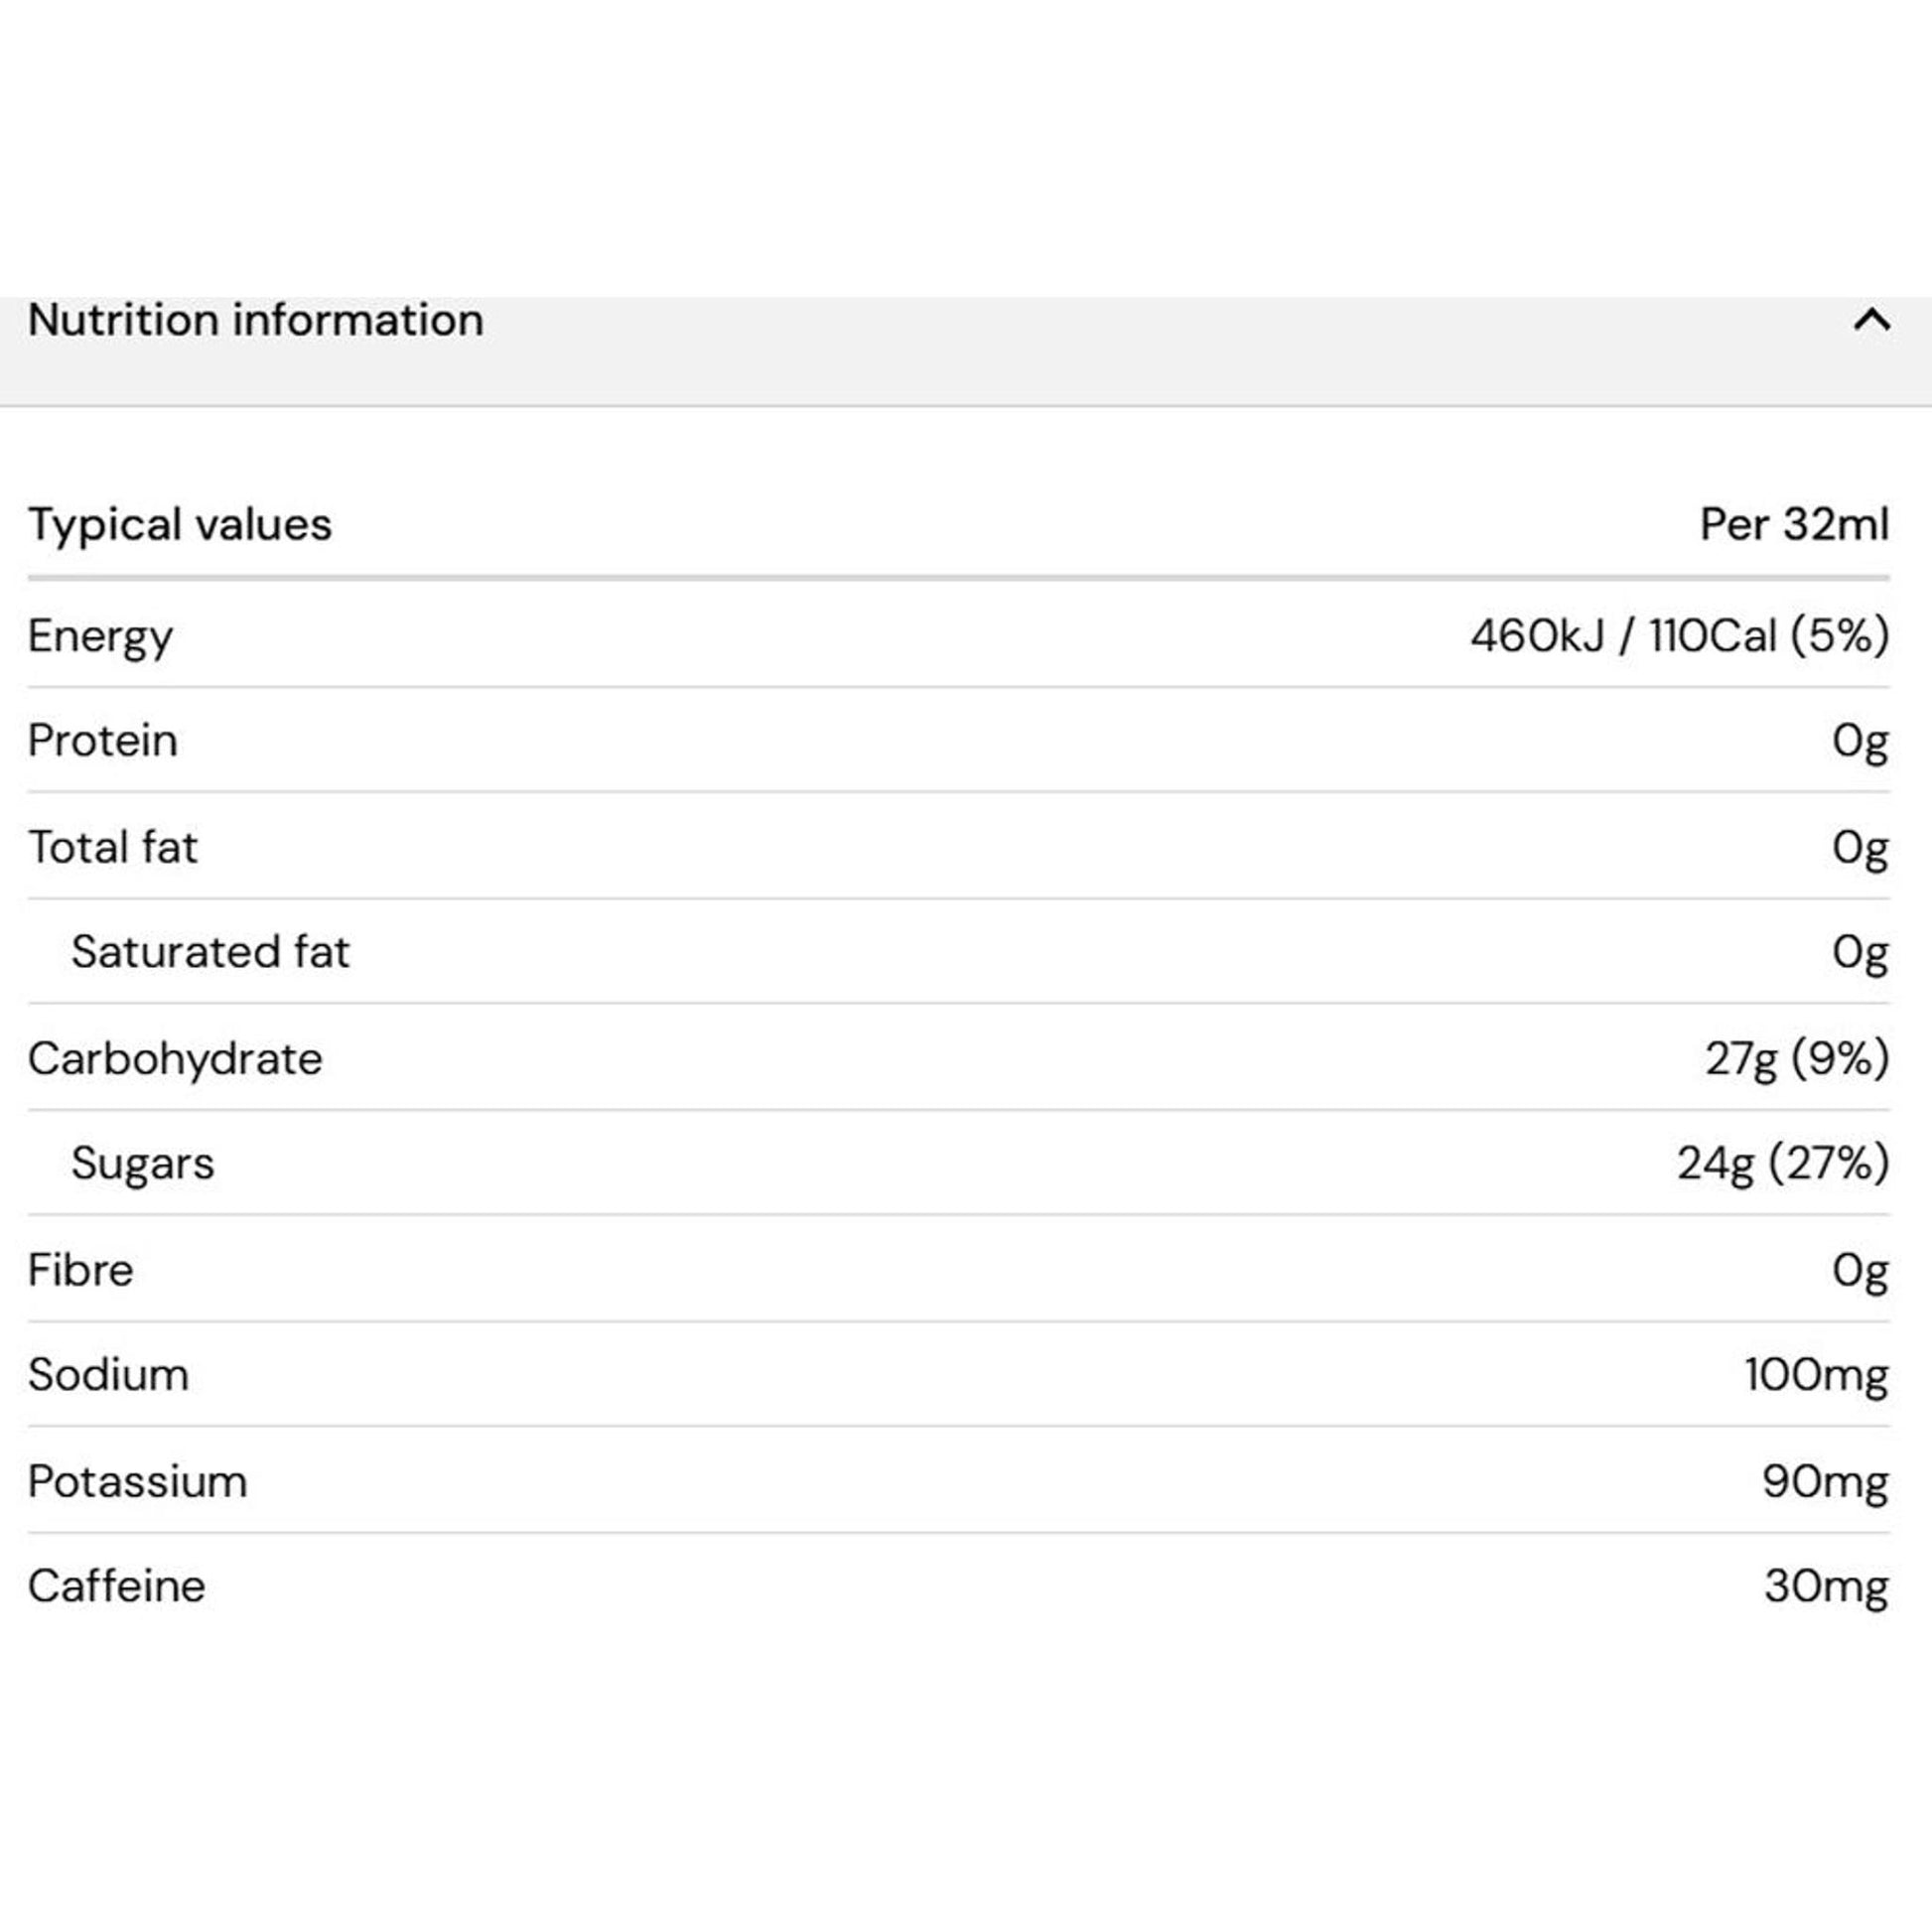This screenshot has height=1932, width=1932.
Task: Select the Potassium row label
Action: 138,1481
